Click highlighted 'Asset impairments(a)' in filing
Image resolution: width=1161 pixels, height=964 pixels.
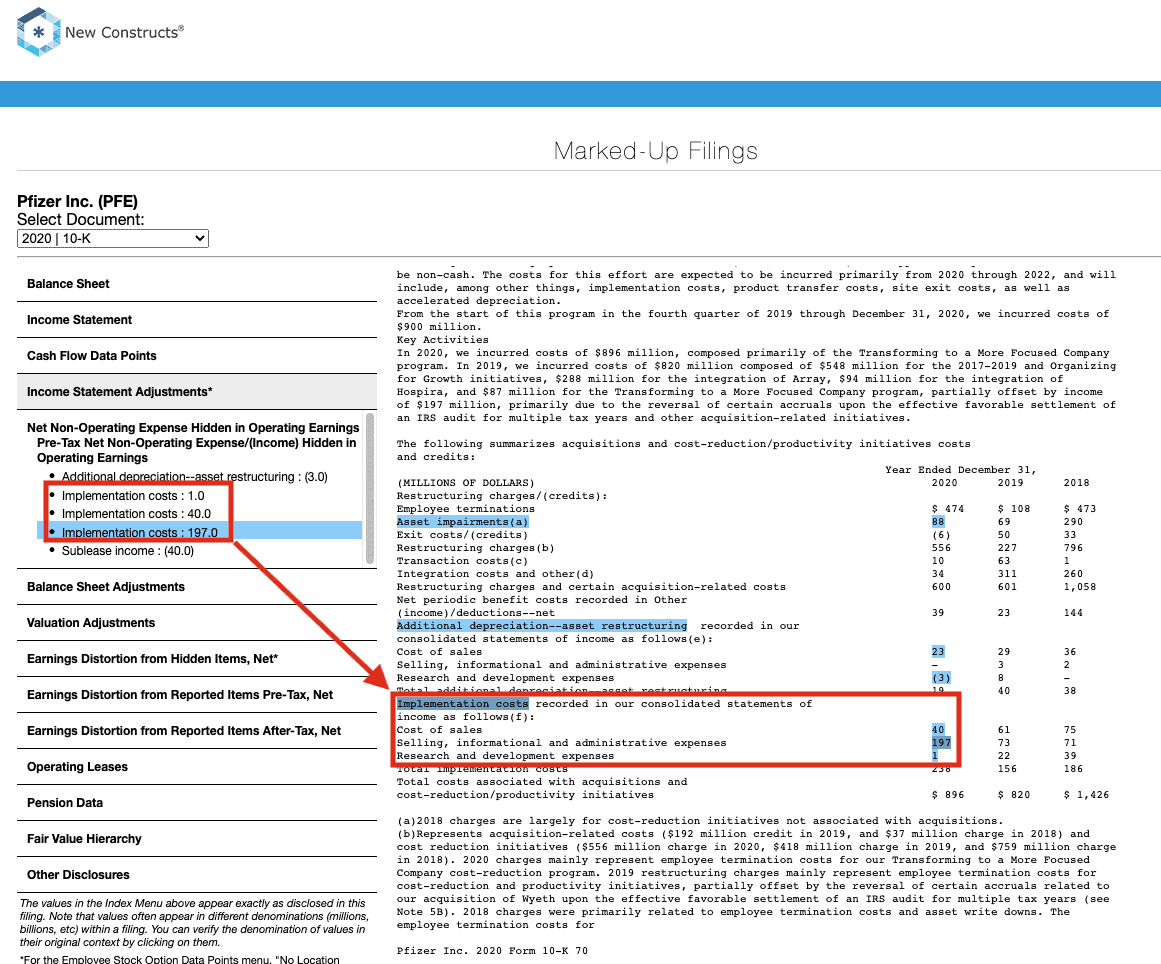click(x=462, y=522)
